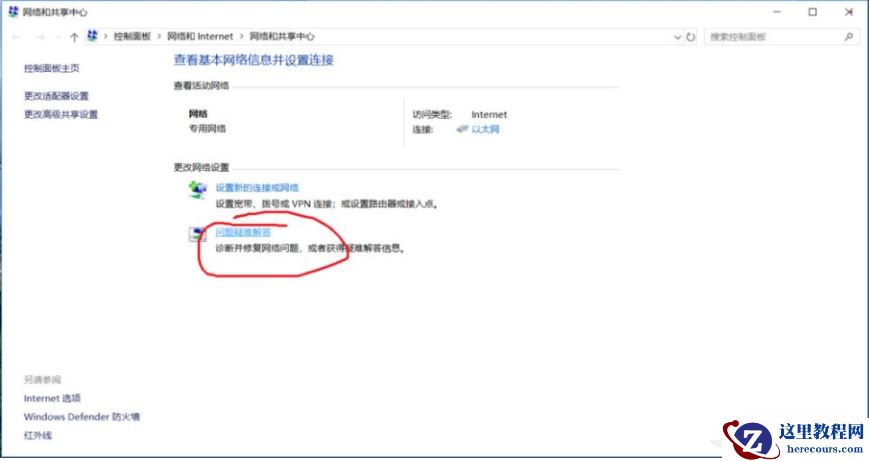Click the troubleshoot problems icon
869x461 pixels.
coord(197,234)
